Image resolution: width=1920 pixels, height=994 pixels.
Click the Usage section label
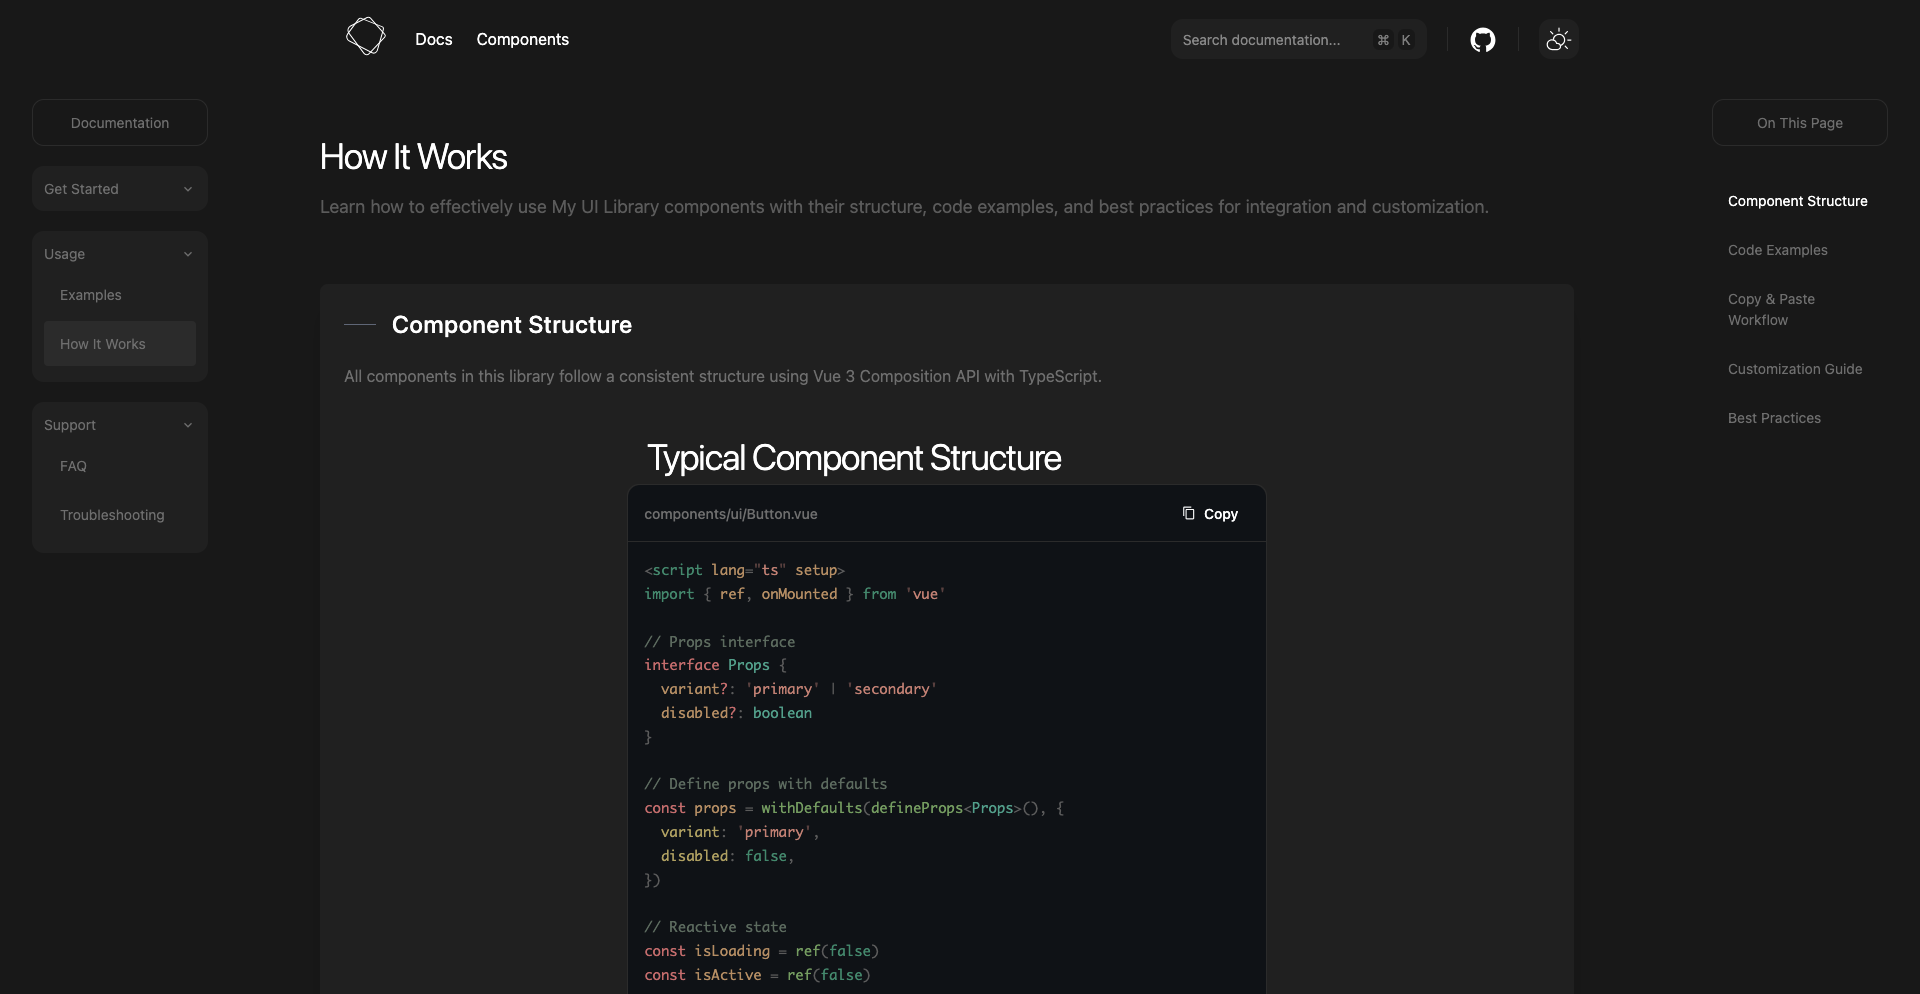pos(64,254)
